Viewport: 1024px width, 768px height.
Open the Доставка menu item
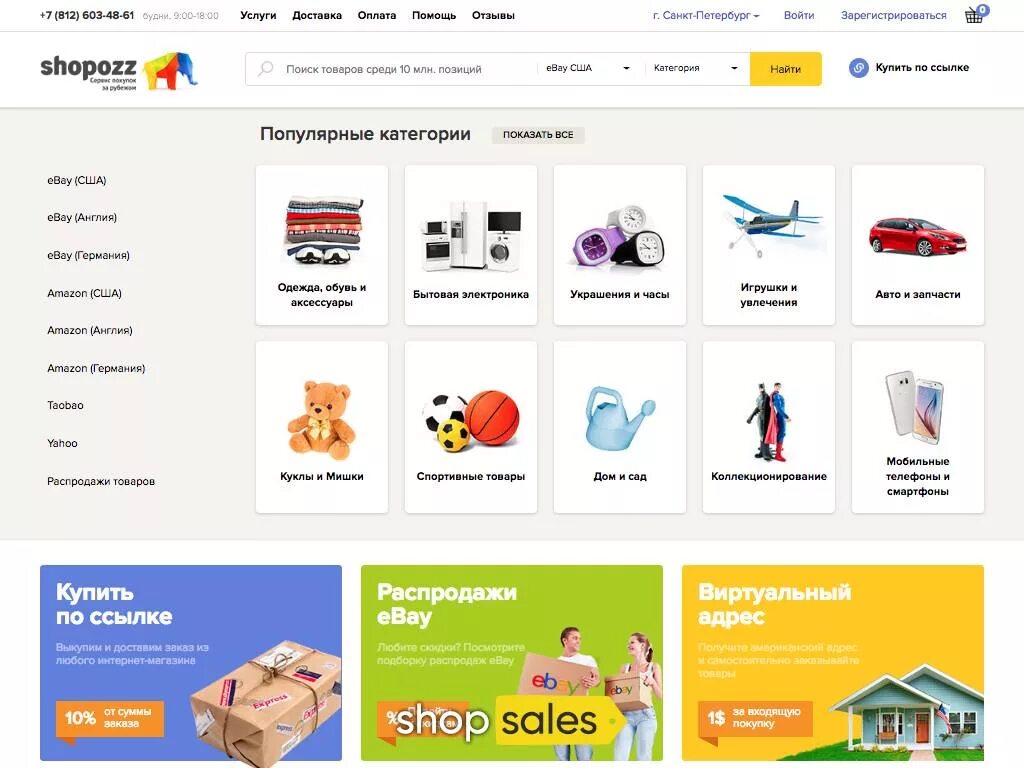(x=317, y=15)
